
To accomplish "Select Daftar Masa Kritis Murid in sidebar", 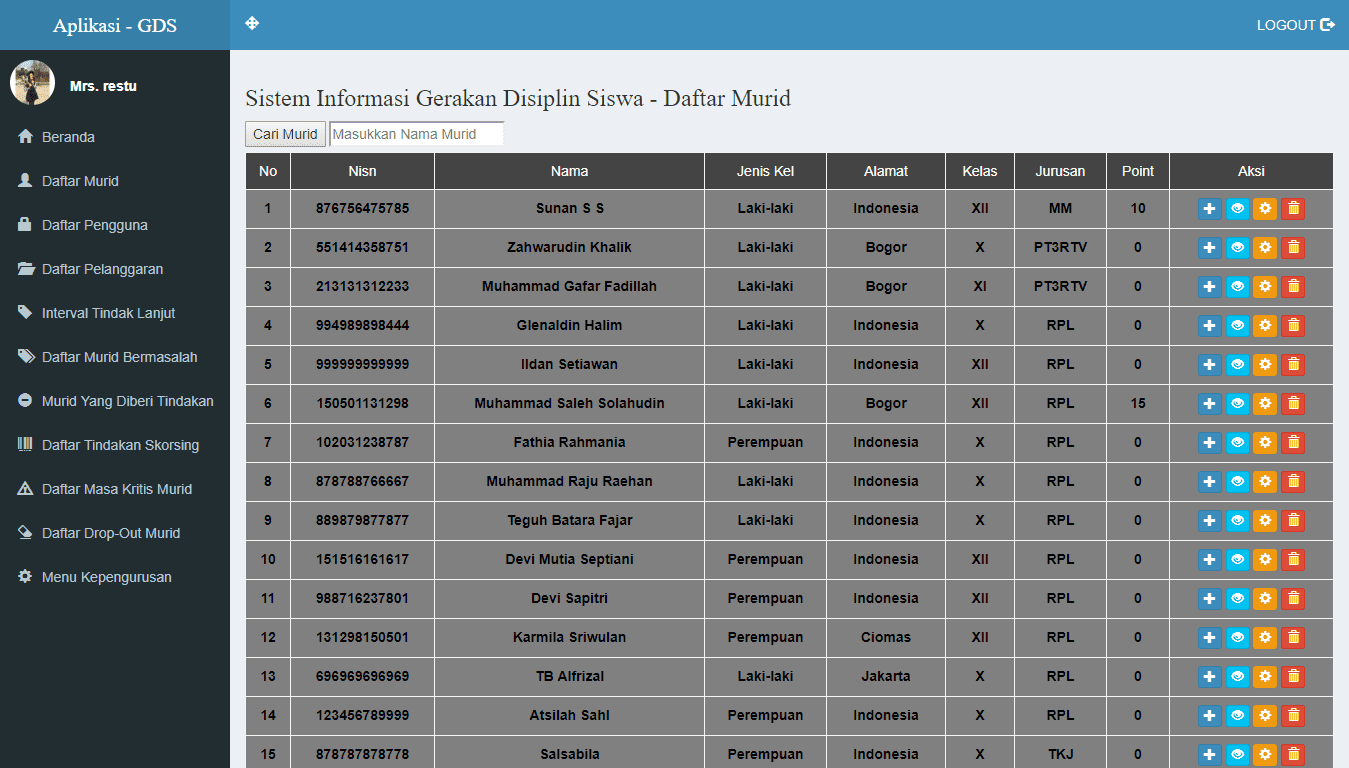I will (x=116, y=489).
